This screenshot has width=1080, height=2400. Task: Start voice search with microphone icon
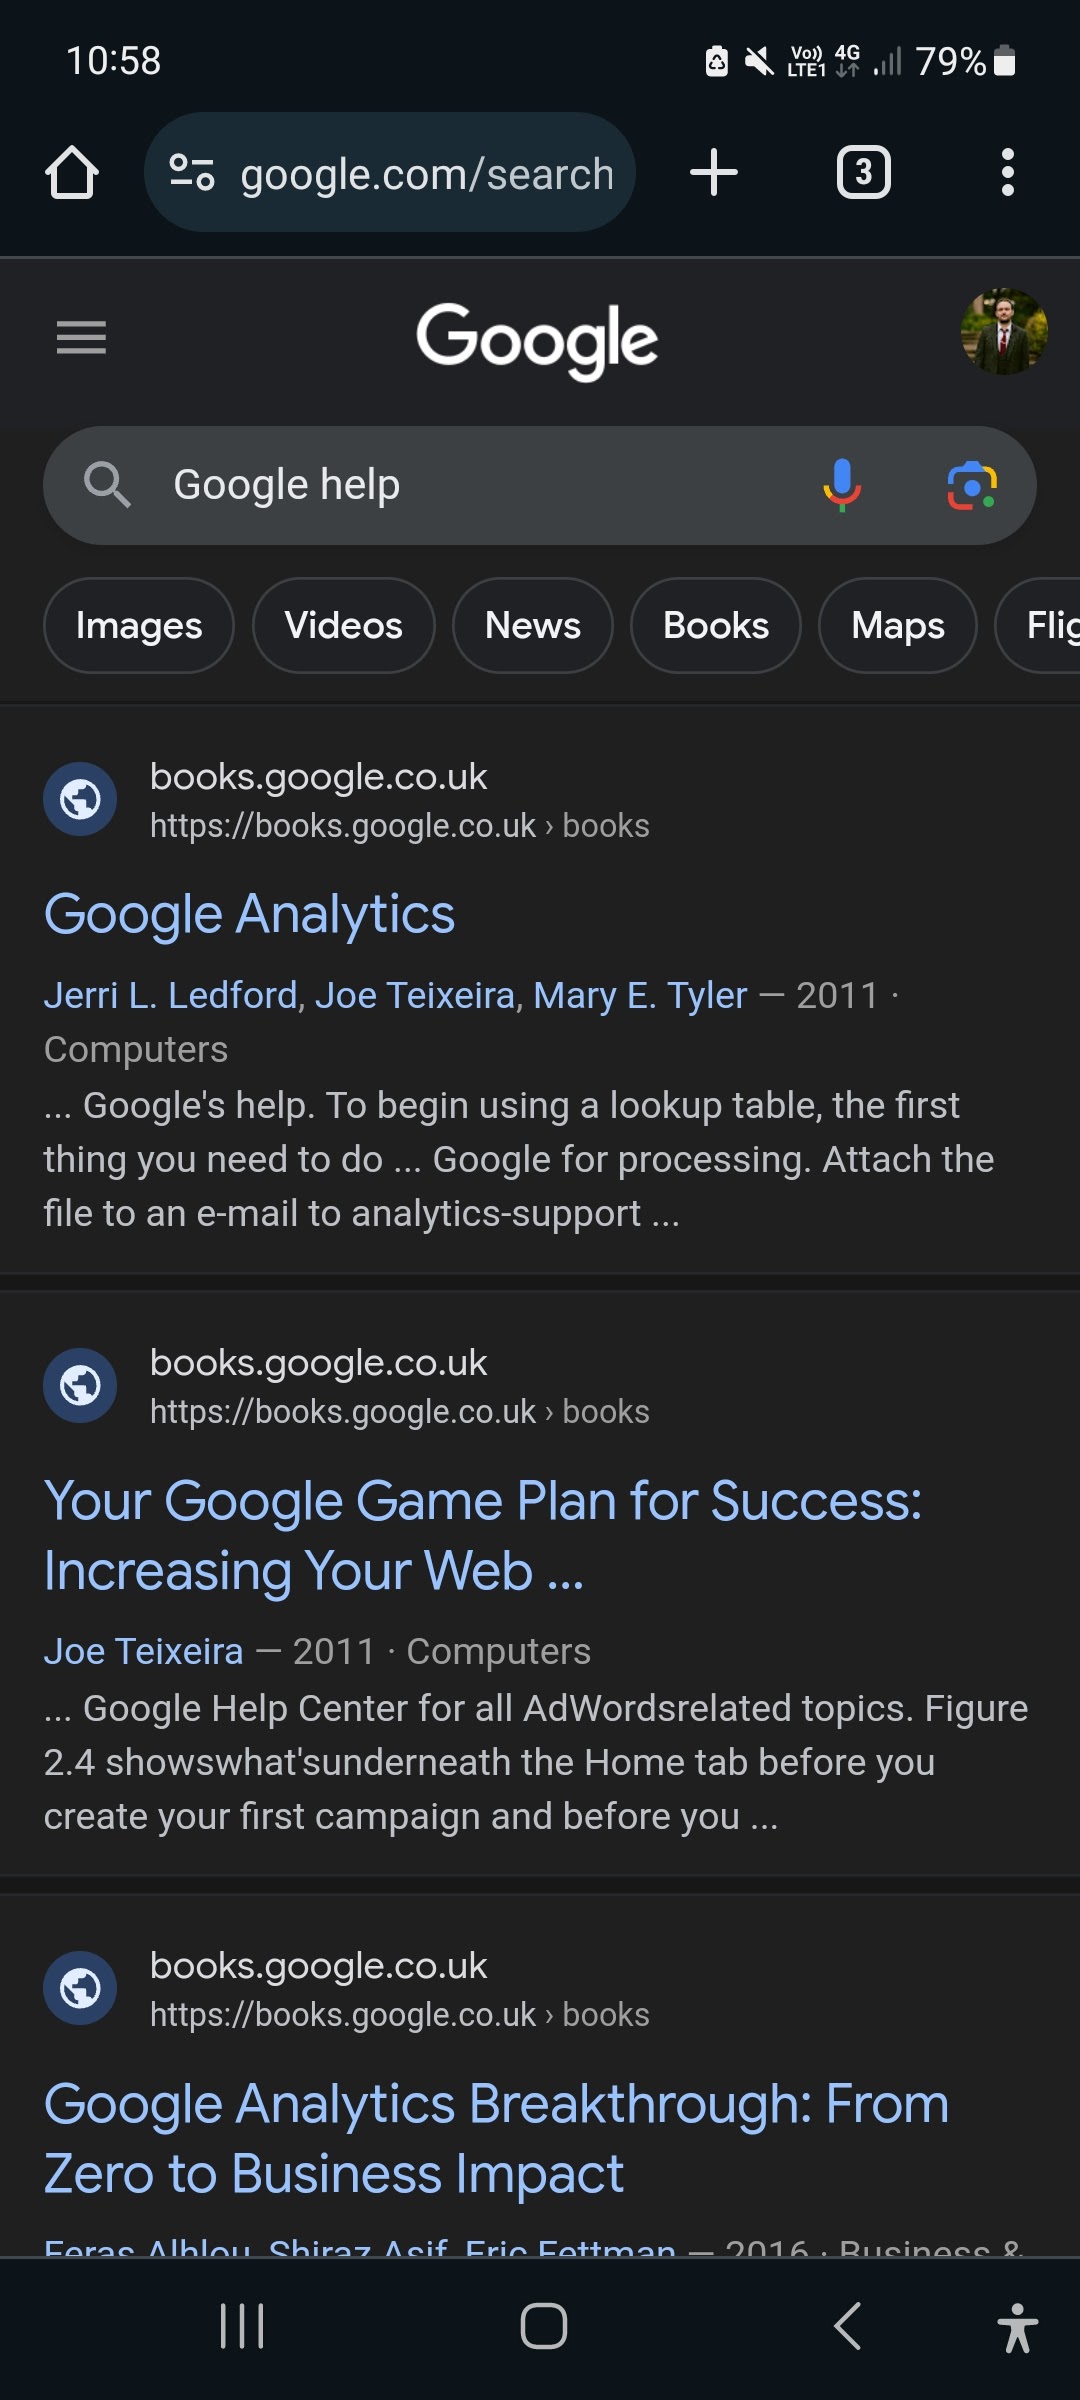[842, 485]
